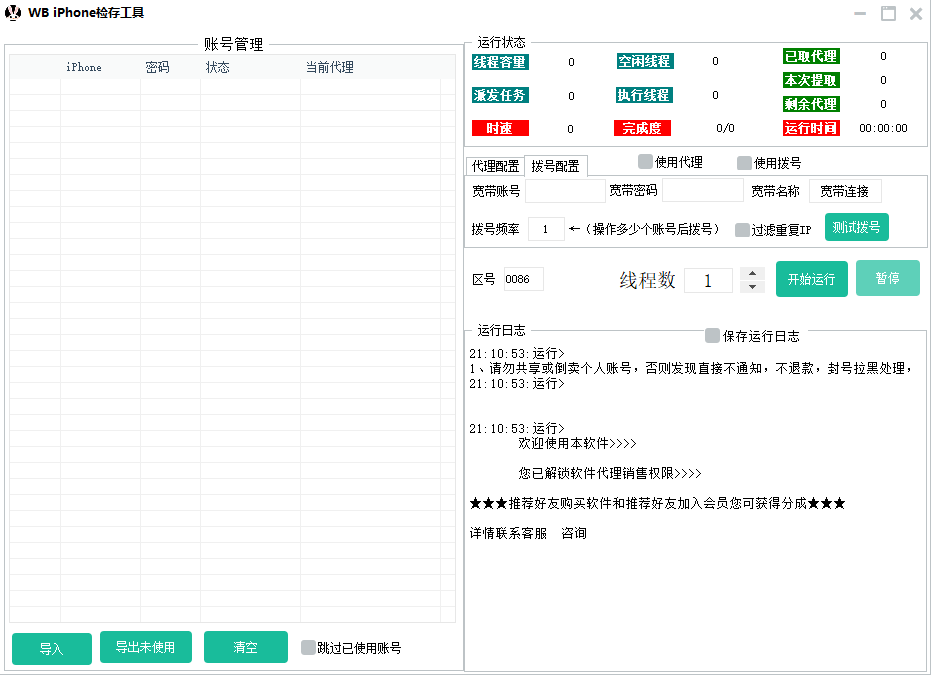Enable the 使用代理 checkbox
931x675 pixels.
click(x=645, y=162)
